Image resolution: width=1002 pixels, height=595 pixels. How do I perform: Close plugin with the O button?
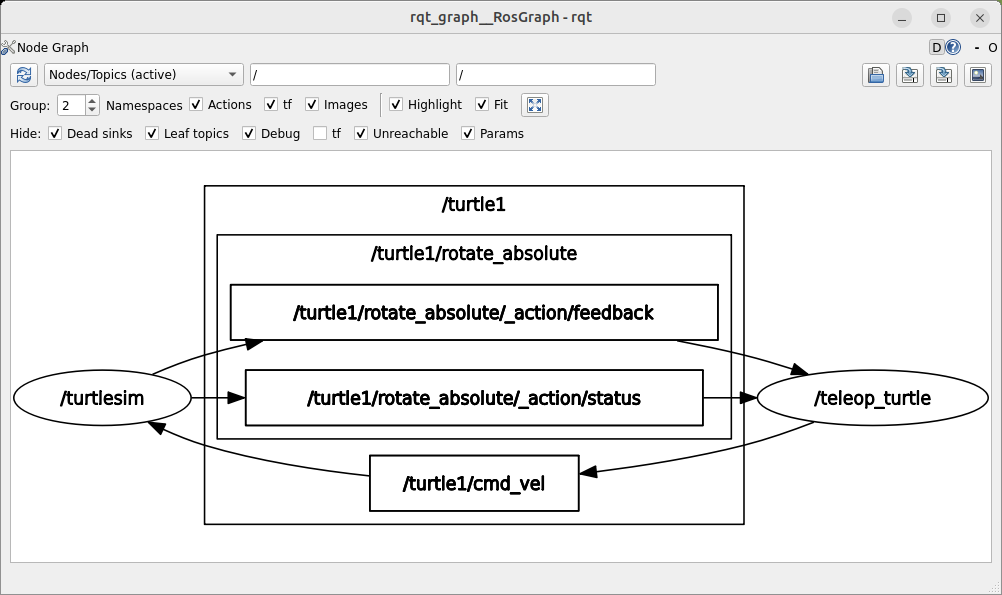pos(992,47)
